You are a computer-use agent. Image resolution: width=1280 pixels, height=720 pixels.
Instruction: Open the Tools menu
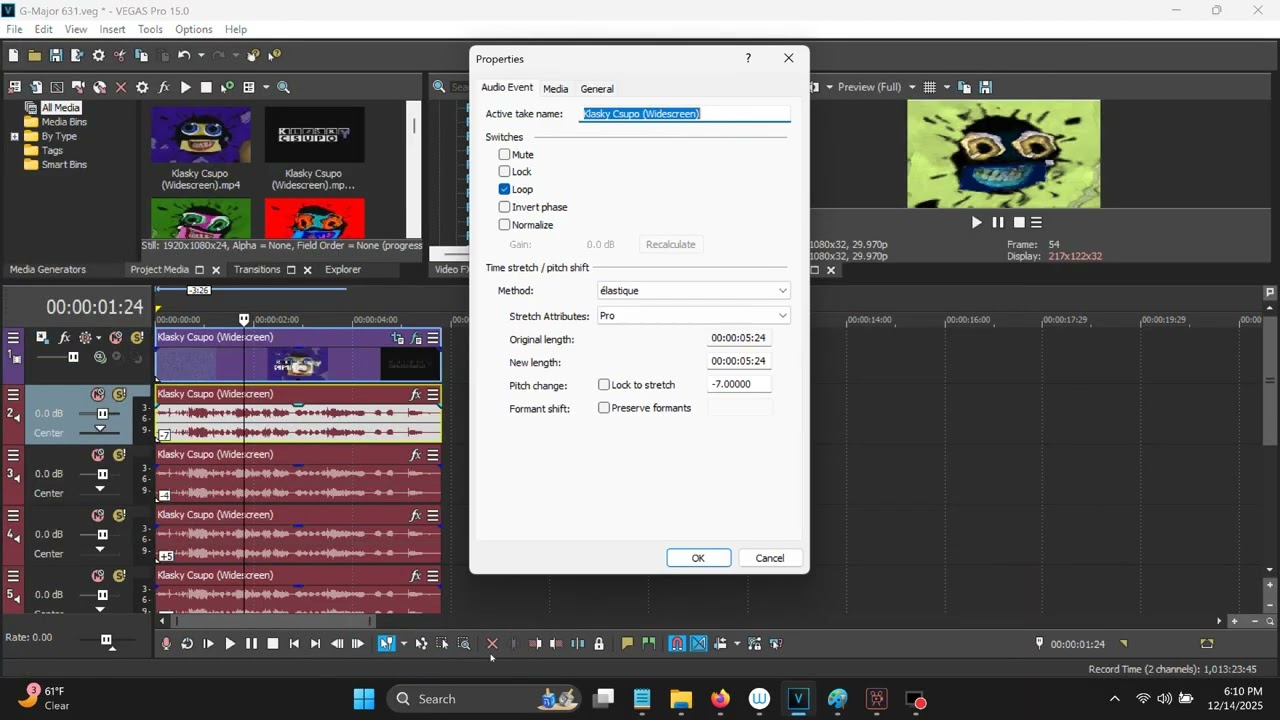coord(150,29)
